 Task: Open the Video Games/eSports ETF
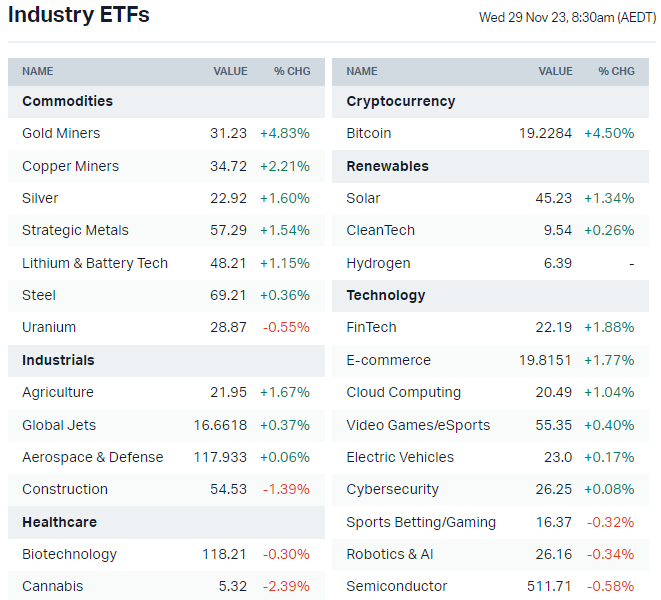[418, 425]
